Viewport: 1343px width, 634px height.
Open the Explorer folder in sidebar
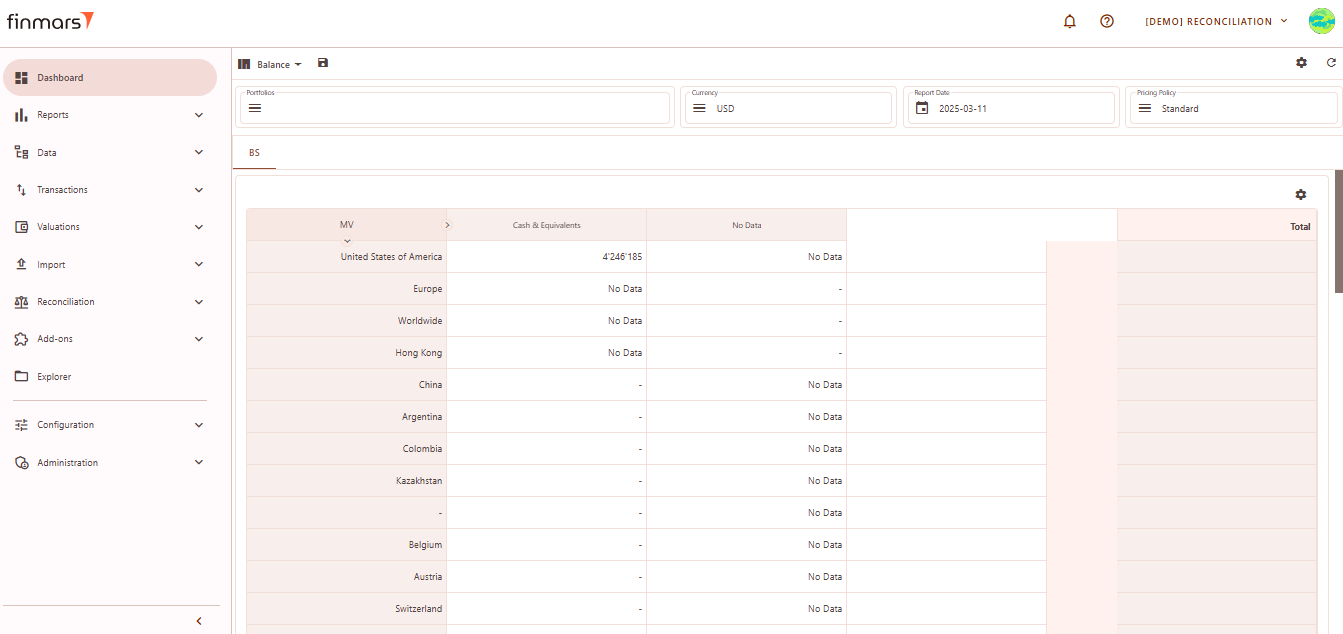point(54,377)
